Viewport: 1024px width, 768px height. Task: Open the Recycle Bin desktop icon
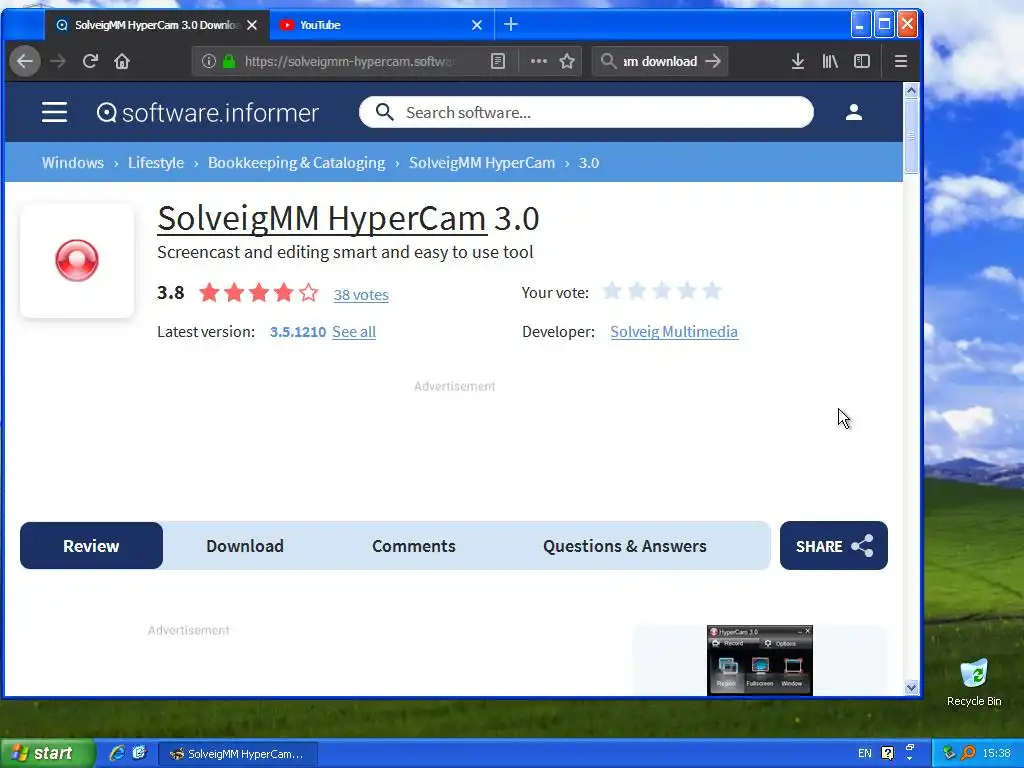pyautogui.click(x=974, y=682)
